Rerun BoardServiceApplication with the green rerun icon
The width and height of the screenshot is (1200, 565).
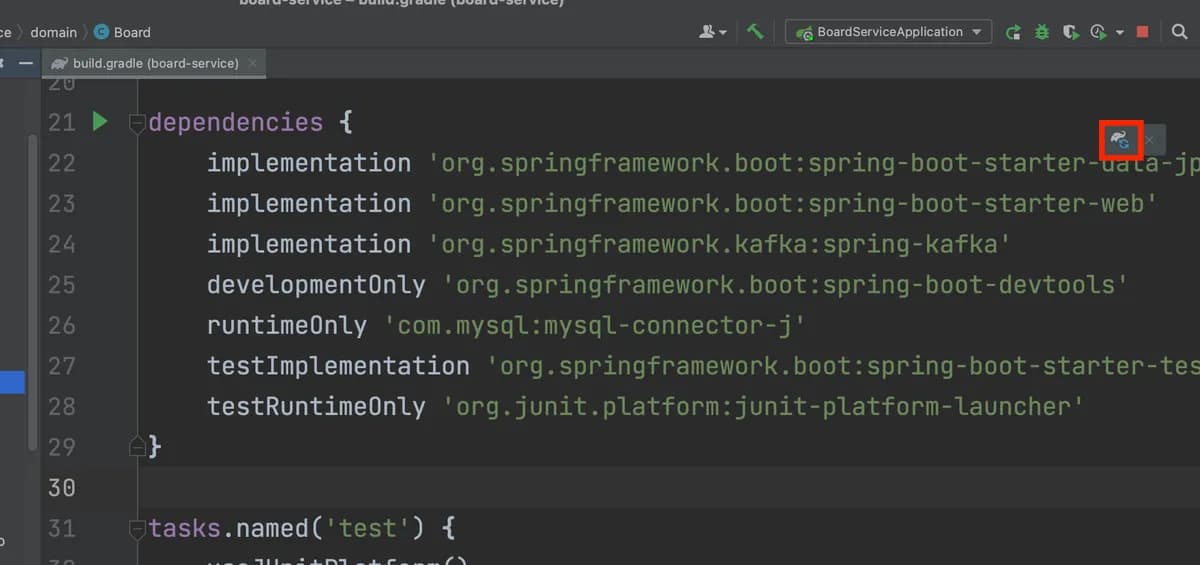pos(1013,32)
